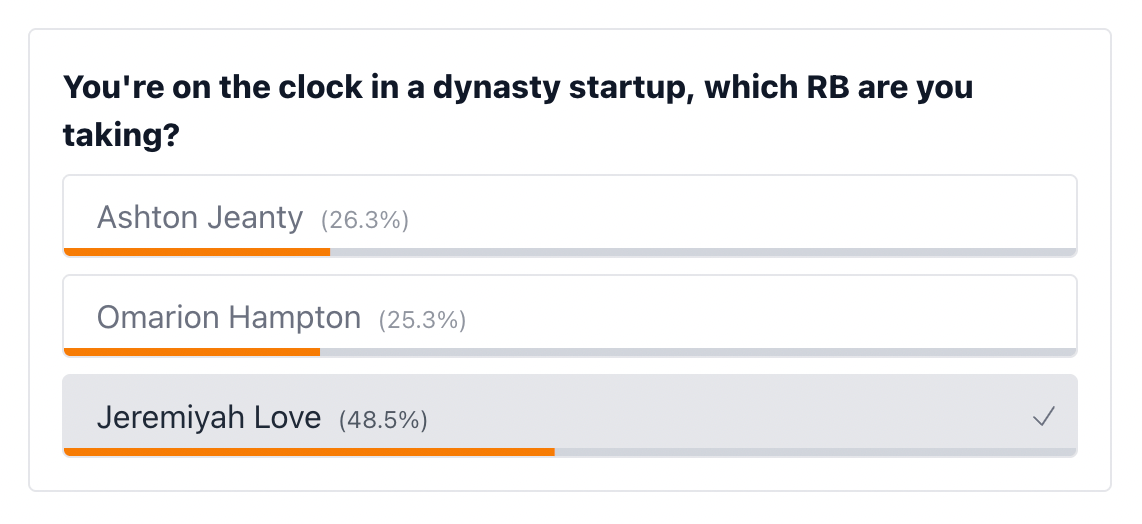Viewport: 1142px width, 524px height.
Task: Click the Ashton Jeanty name text
Action: (x=200, y=217)
